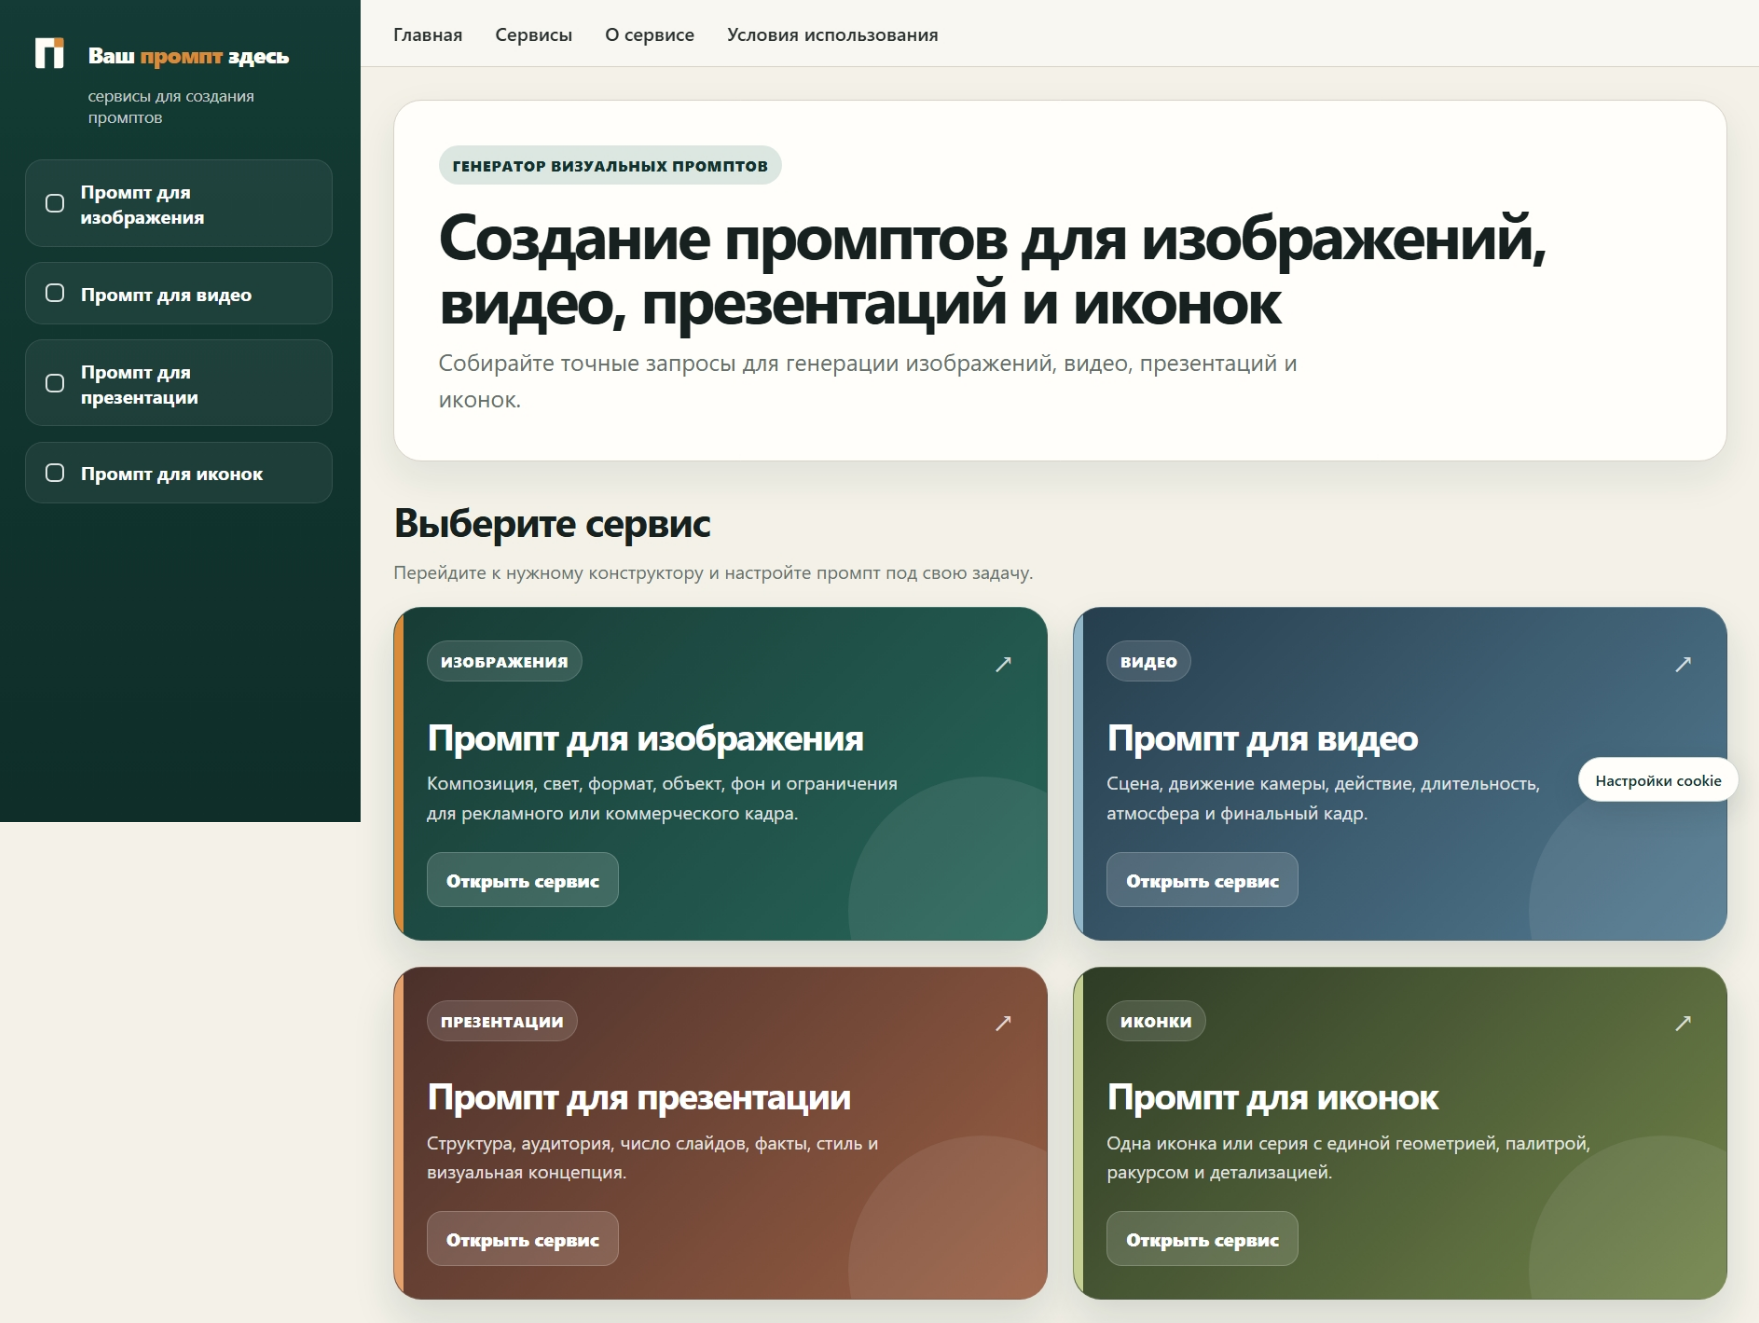The height and width of the screenshot is (1323, 1759).
Task: Open Настройки cookie button
Action: tap(1658, 780)
